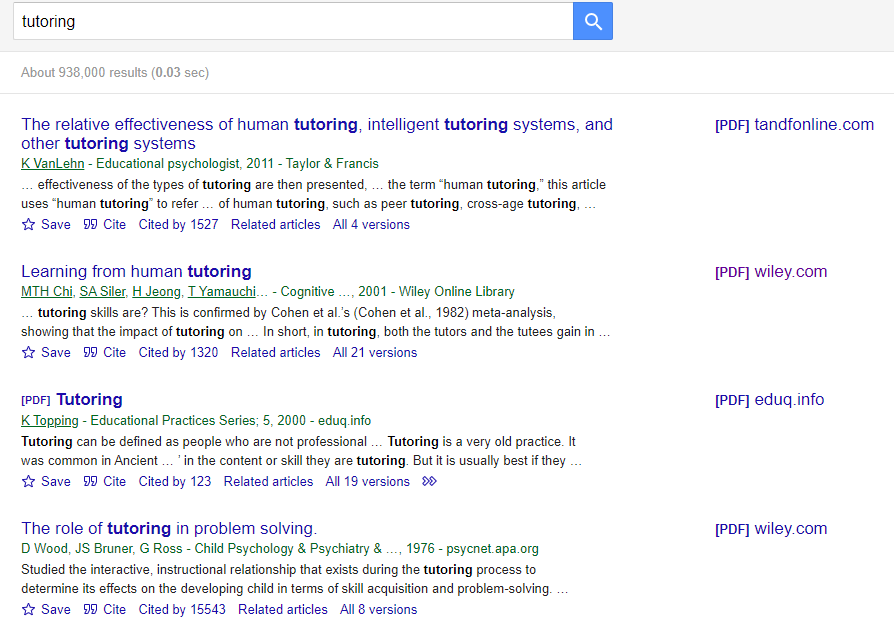
Task: Click the "MTH Chi" author link
Action: pos(46,291)
